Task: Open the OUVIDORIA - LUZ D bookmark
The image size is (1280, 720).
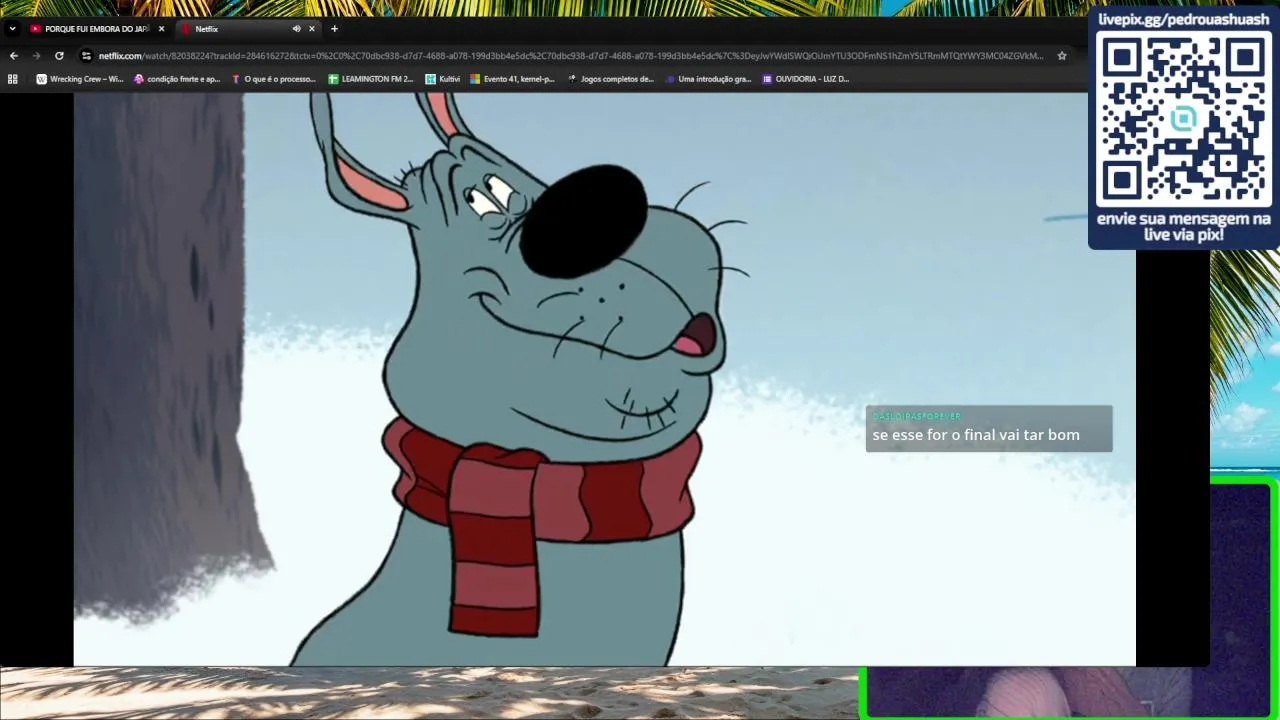Action: [x=806, y=79]
